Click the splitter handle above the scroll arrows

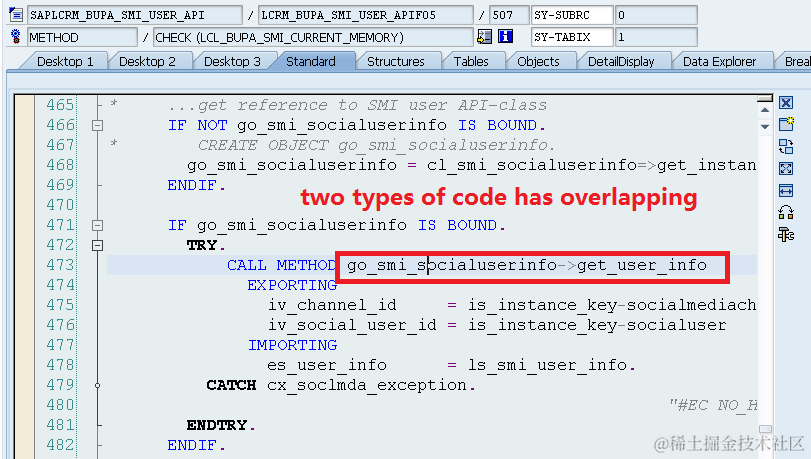pyautogui.click(x=765, y=98)
